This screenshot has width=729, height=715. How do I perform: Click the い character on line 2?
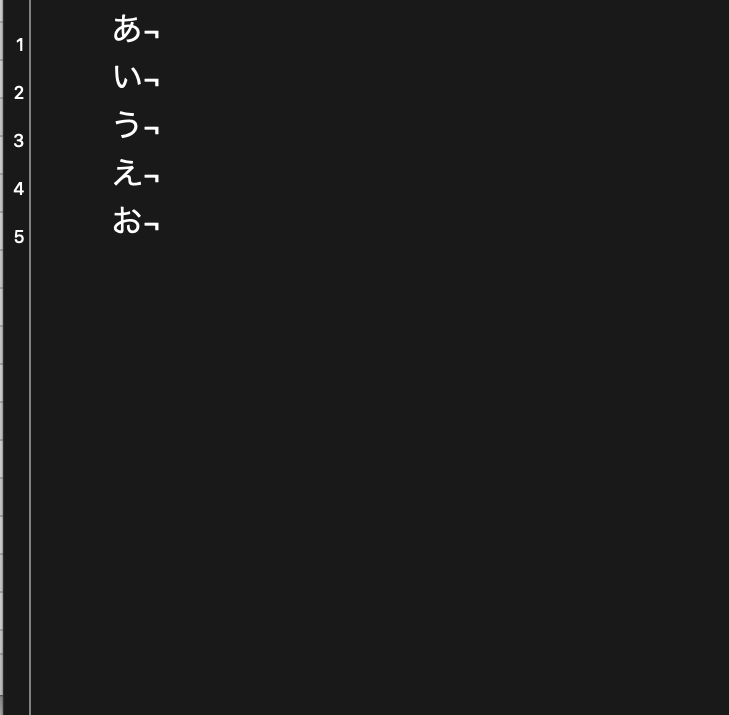point(127,76)
